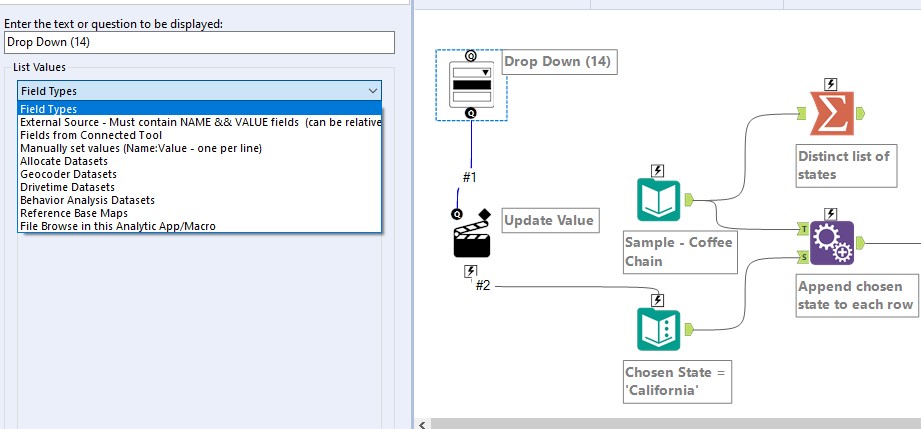Viewport: 921px width, 429px height.
Task: Click canvas horizontal scrollbar left arrow
Action: pyautogui.click(x=421, y=424)
